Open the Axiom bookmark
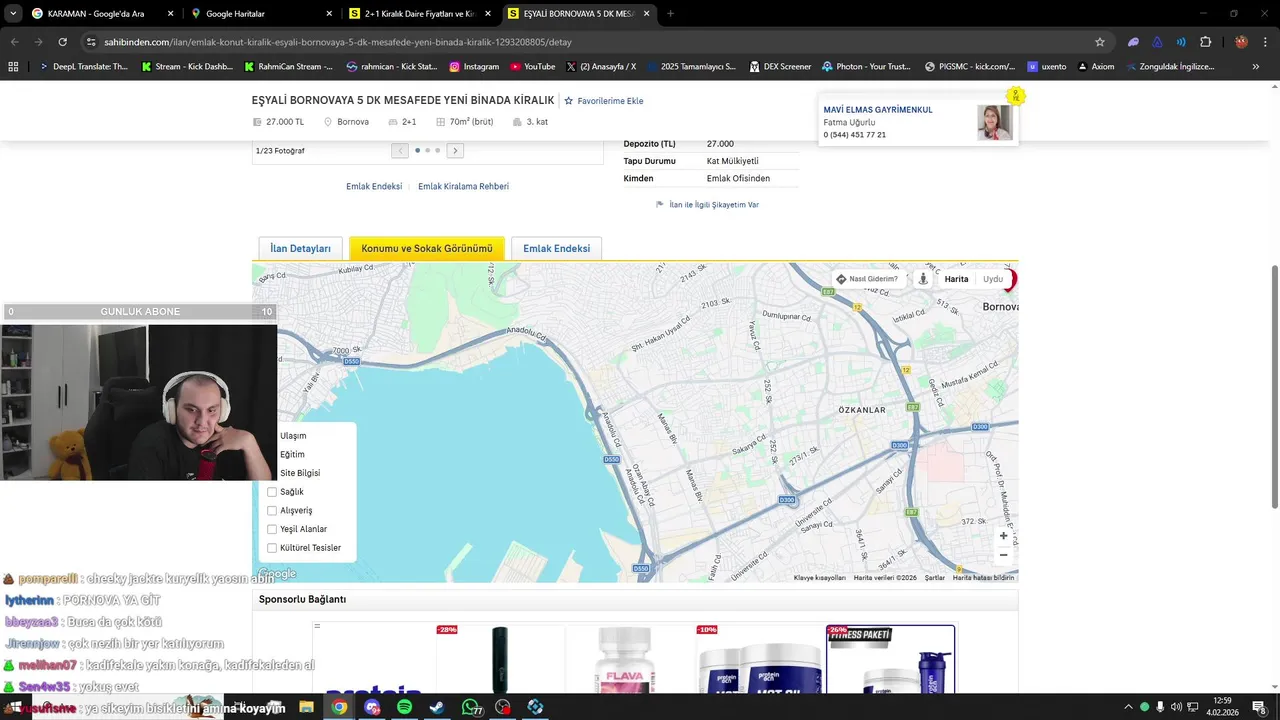This screenshot has width=1280, height=720. click(x=1095, y=67)
